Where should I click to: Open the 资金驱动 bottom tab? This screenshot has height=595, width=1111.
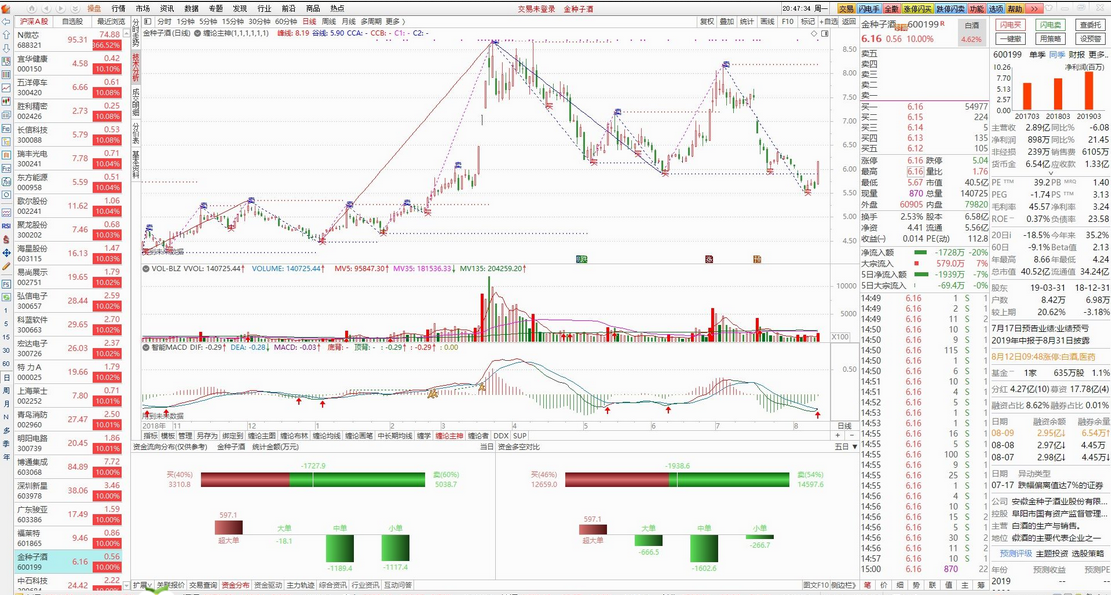coord(268,586)
